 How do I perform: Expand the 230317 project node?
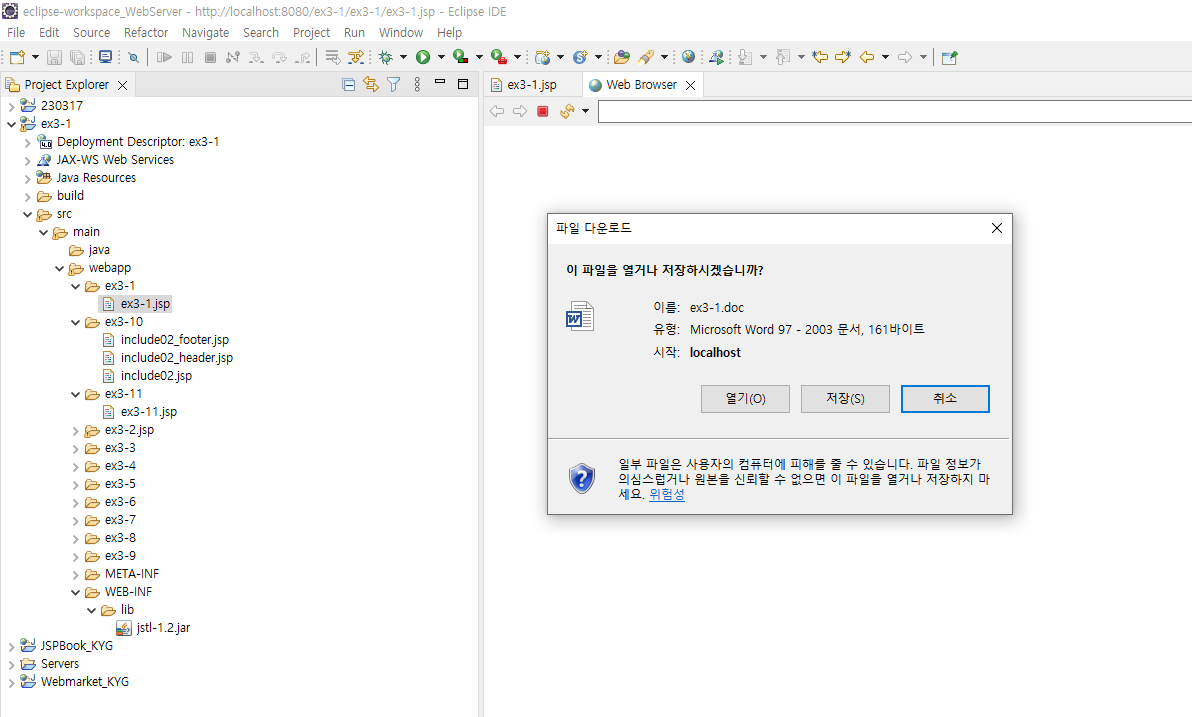[11, 106]
